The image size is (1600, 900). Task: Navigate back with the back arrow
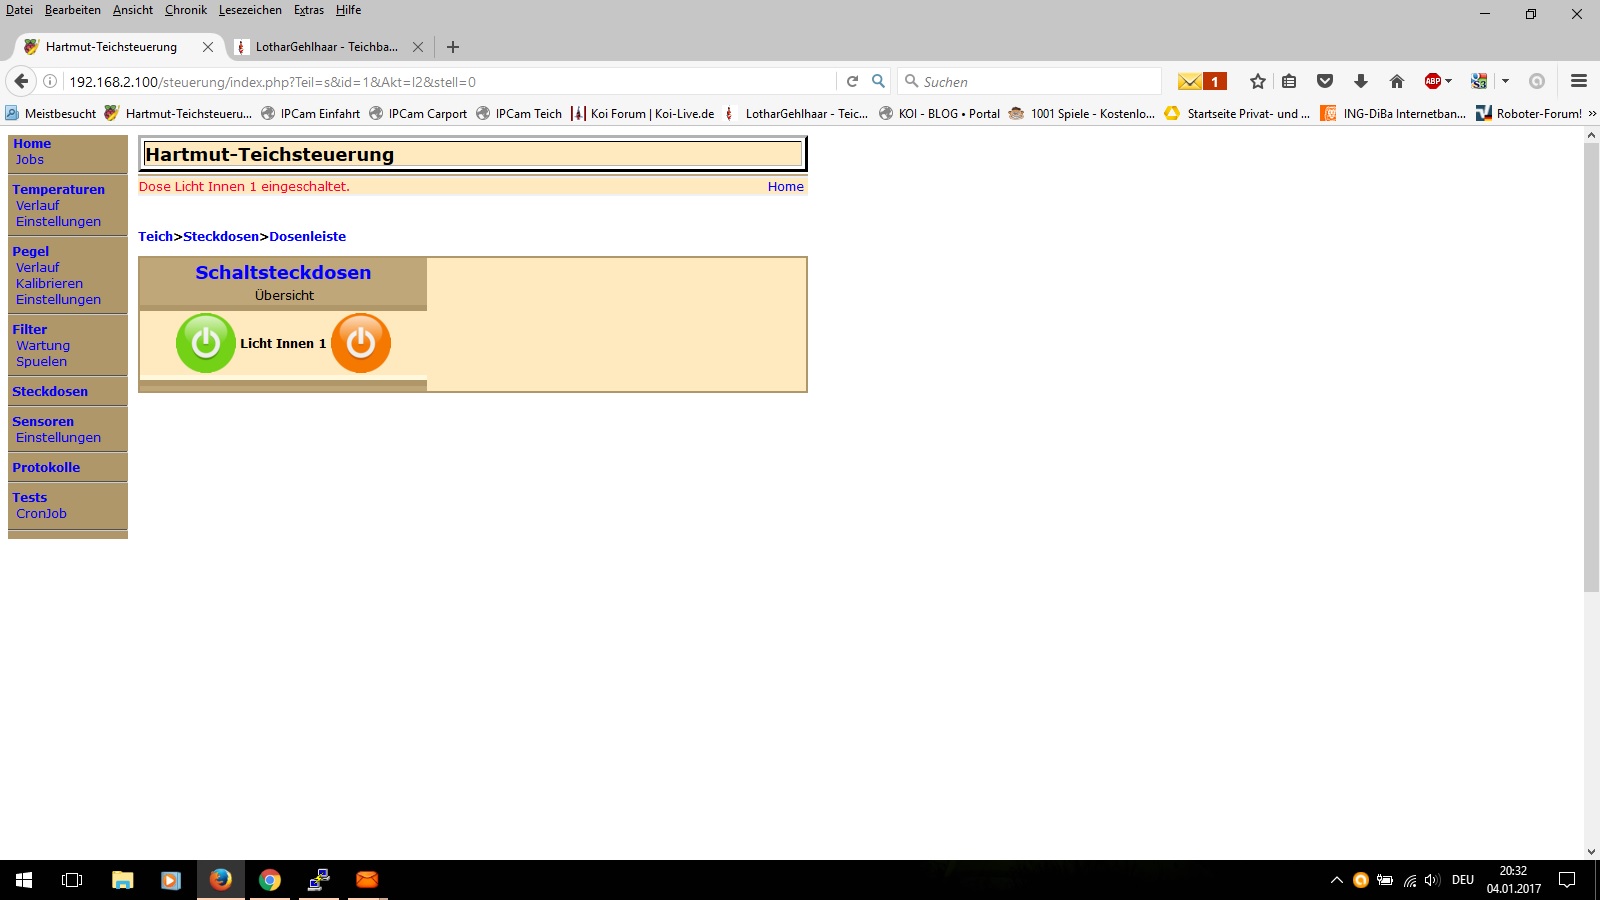tap(21, 82)
